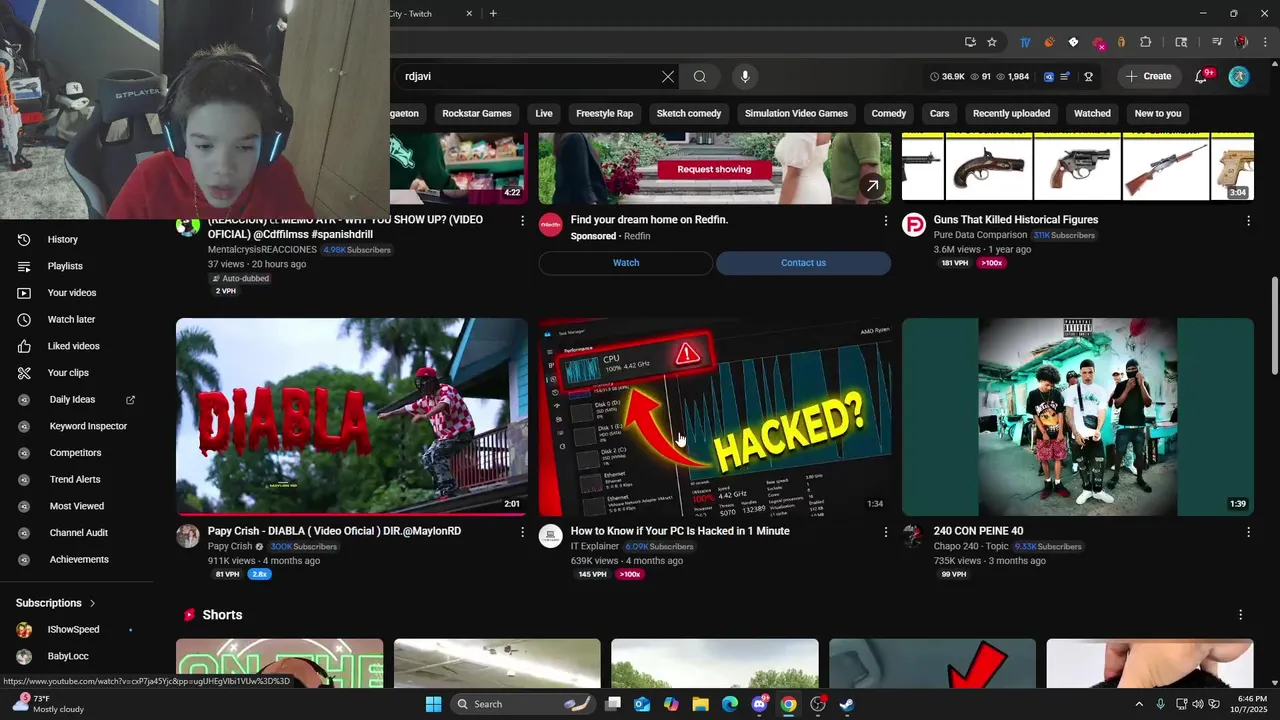Open Discord from the taskbar
Image resolution: width=1280 pixels, height=720 pixels.
[x=759, y=704]
